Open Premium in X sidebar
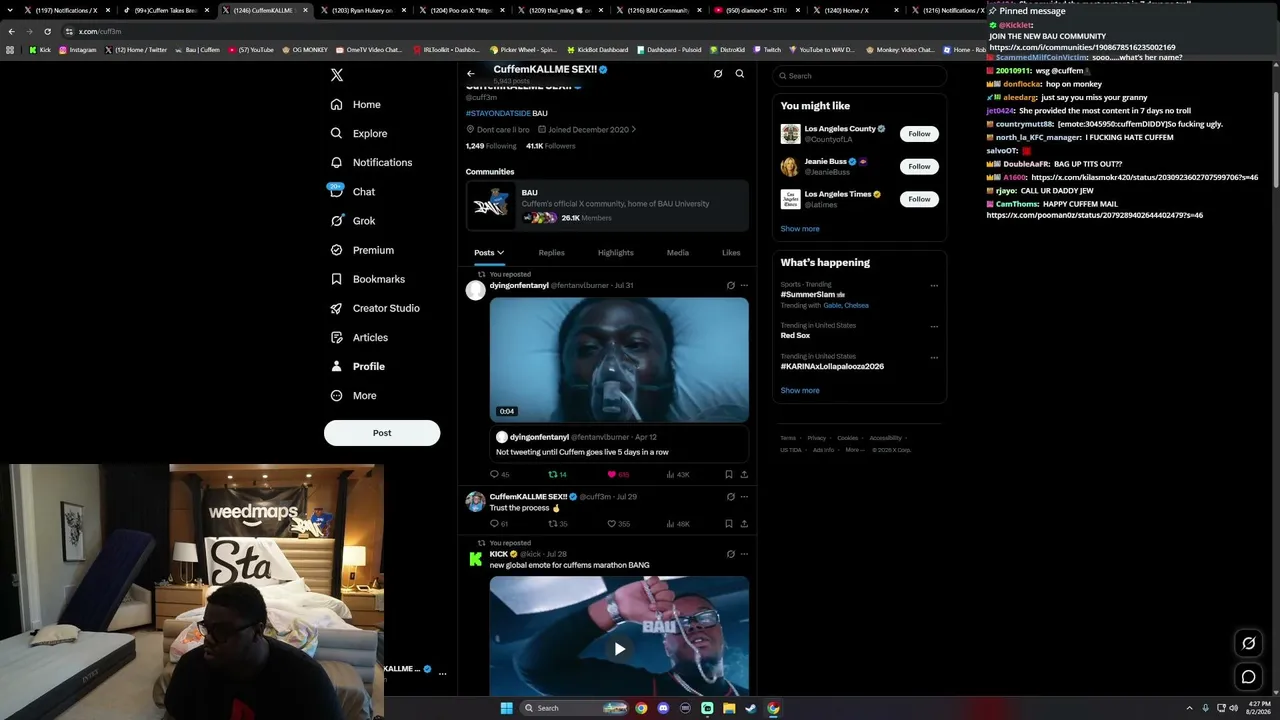1280x720 pixels. [361, 250]
